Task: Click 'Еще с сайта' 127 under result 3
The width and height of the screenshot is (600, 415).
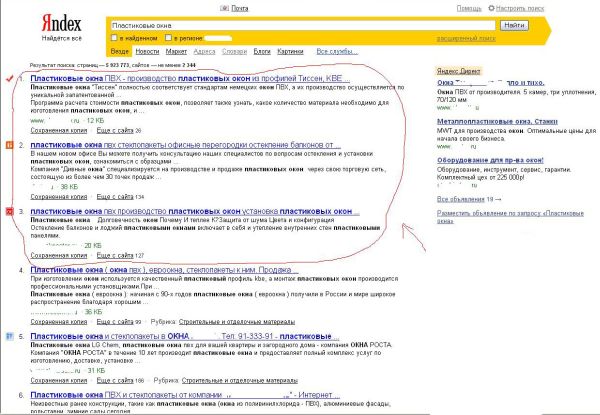Action: pyautogui.click(x=121, y=256)
